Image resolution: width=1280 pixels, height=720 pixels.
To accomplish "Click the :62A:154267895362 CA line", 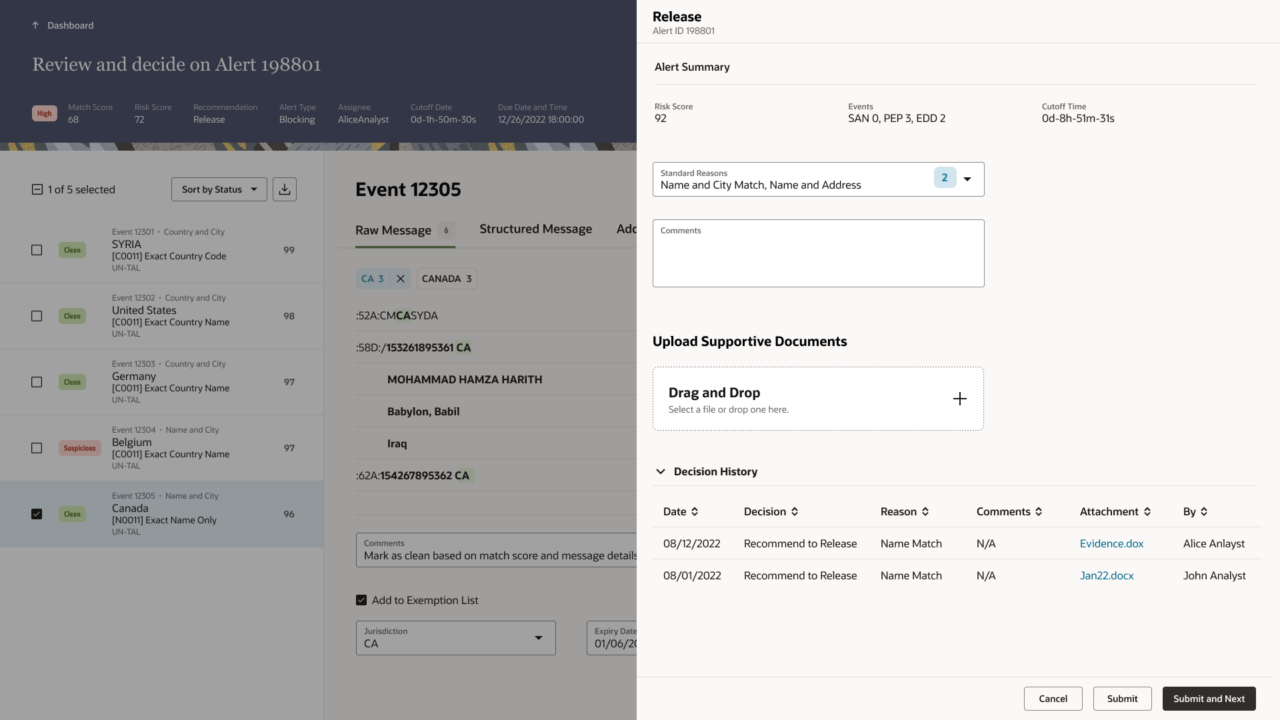I will [412, 476].
